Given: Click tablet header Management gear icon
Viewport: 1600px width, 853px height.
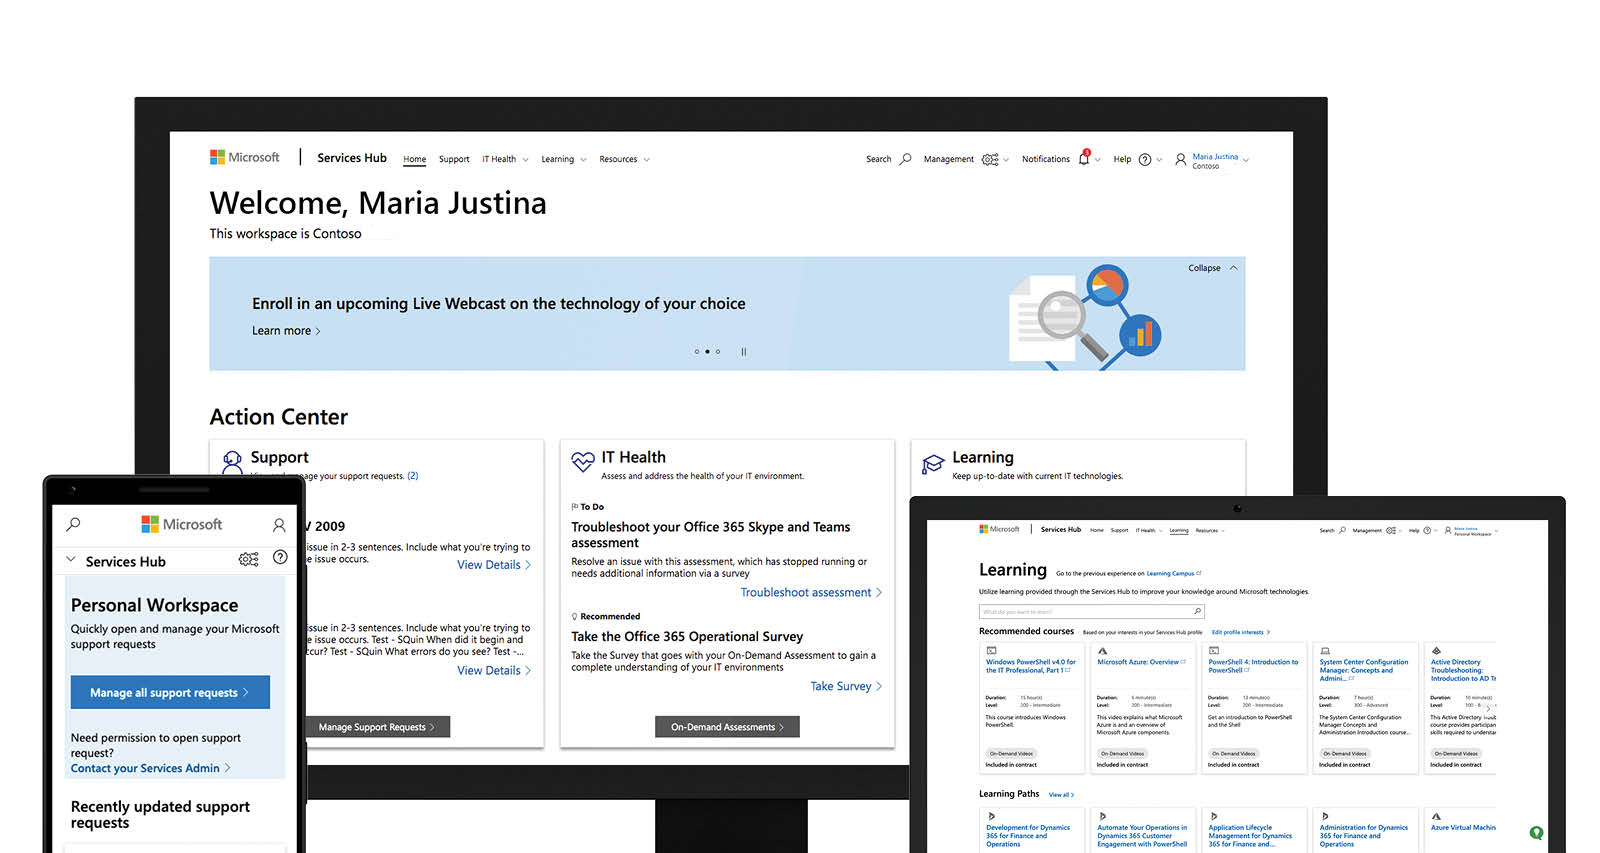Looking at the screenshot, I should pos(1391,530).
